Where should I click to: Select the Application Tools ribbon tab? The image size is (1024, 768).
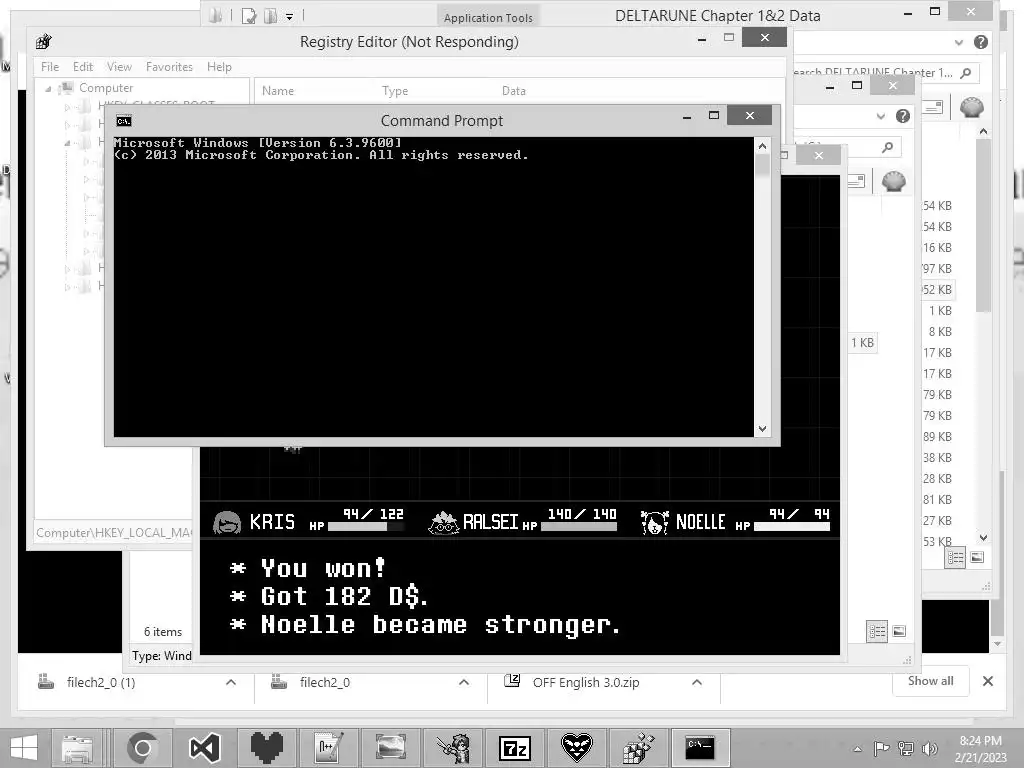tap(488, 18)
